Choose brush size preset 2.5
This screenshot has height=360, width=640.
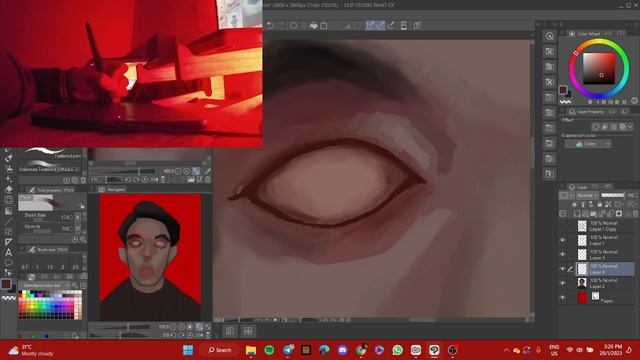(x=75, y=267)
